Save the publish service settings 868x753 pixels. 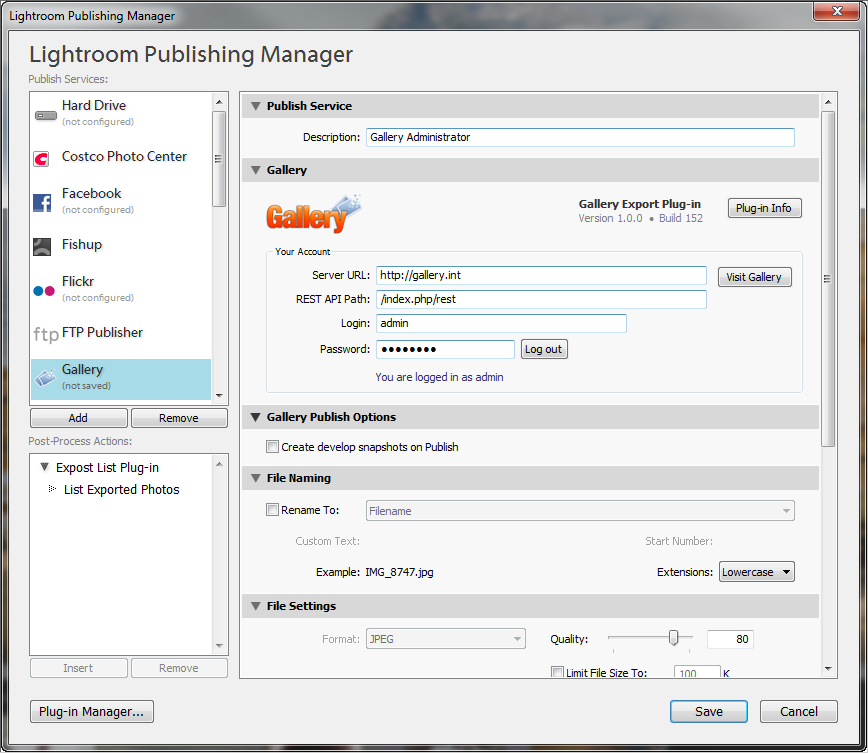pos(709,711)
